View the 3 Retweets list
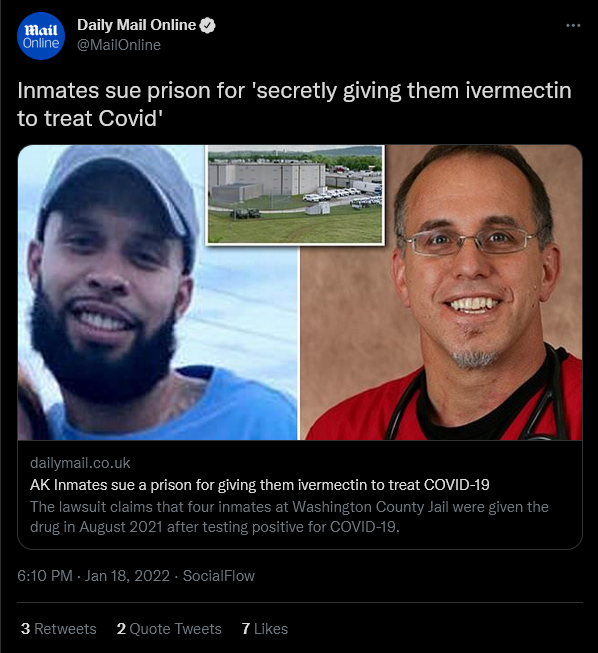Viewport: 598px width, 653px height. [x=58, y=628]
